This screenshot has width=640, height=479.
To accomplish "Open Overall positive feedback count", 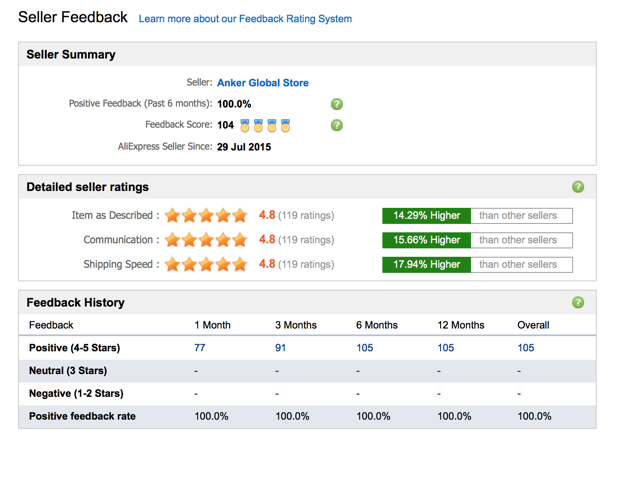I will click(x=526, y=348).
